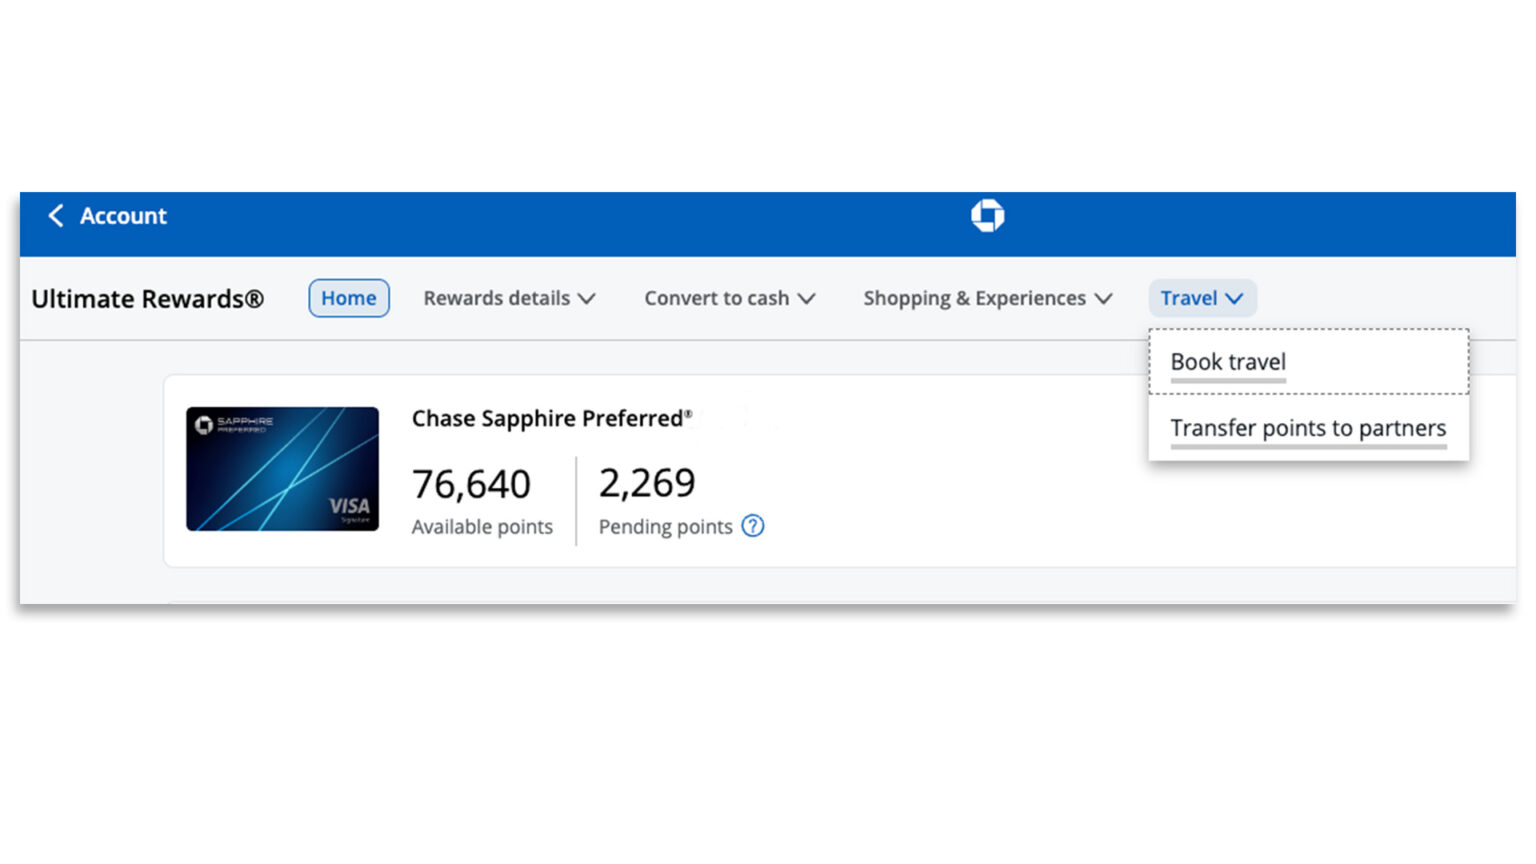Collapse the open Travel menu
This screenshot has height=864, width=1536.
coord(1202,298)
